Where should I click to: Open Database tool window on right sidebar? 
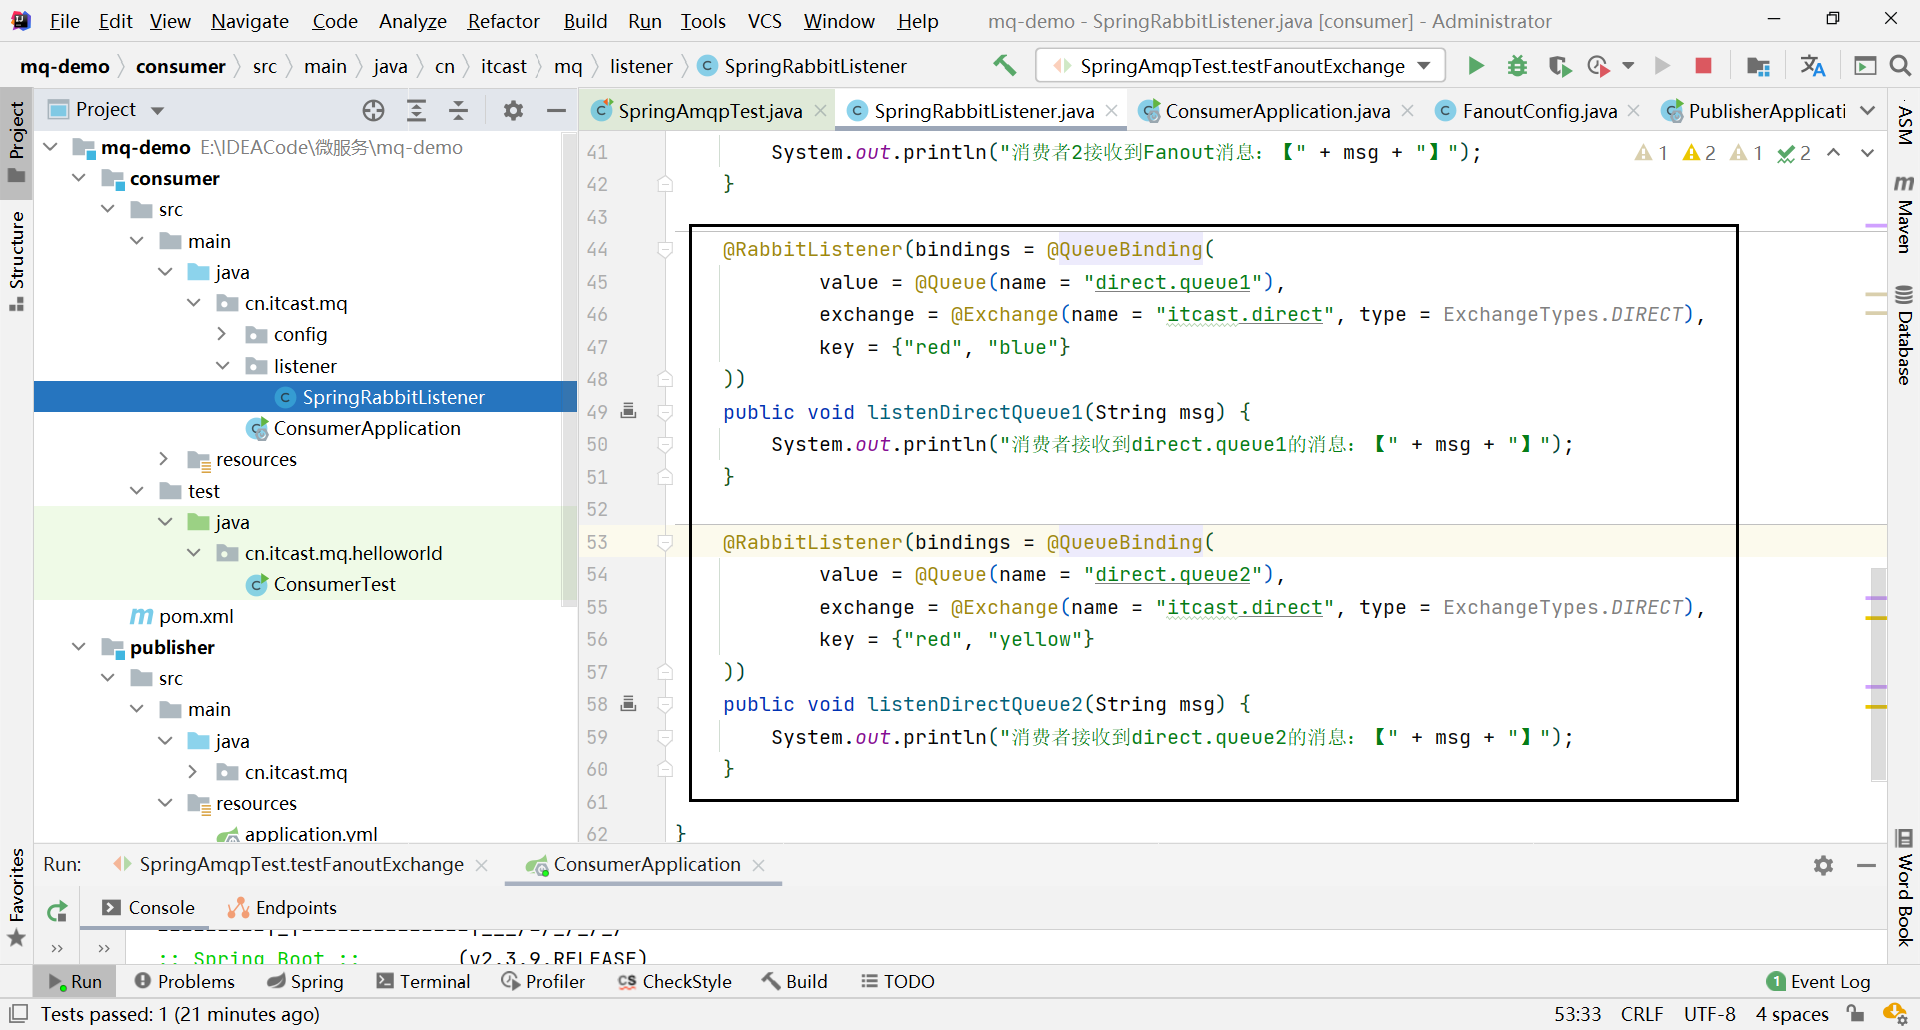[x=1904, y=336]
